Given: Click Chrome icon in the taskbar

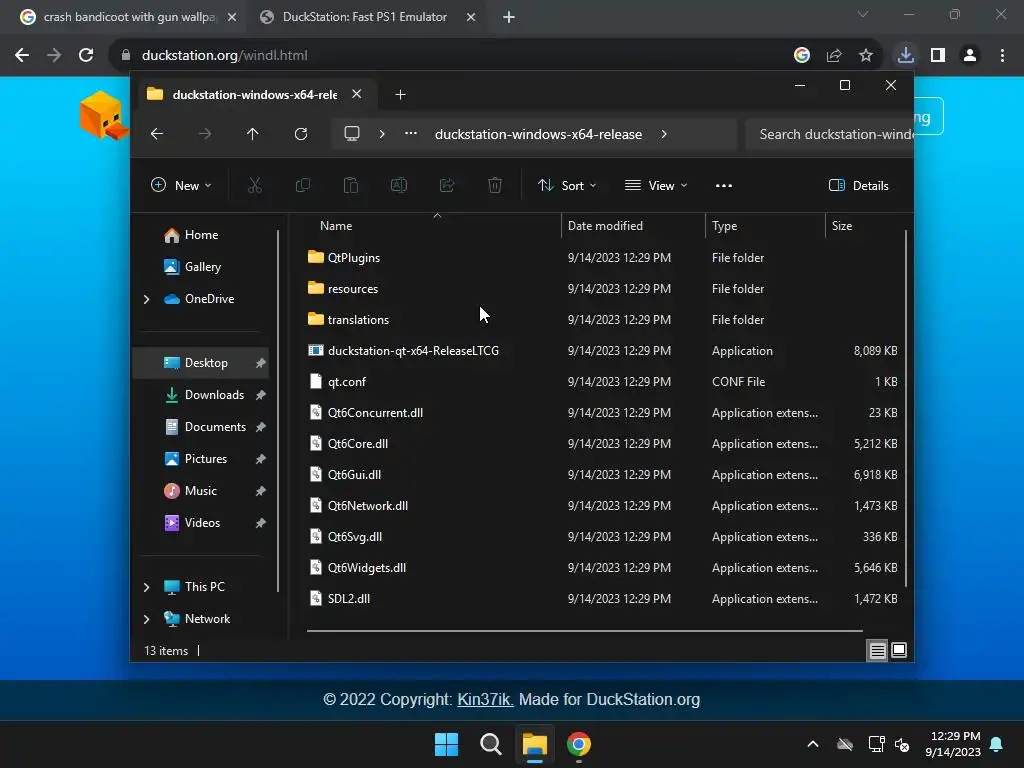Looking at the screenshot, I should (x=579, y=744).
